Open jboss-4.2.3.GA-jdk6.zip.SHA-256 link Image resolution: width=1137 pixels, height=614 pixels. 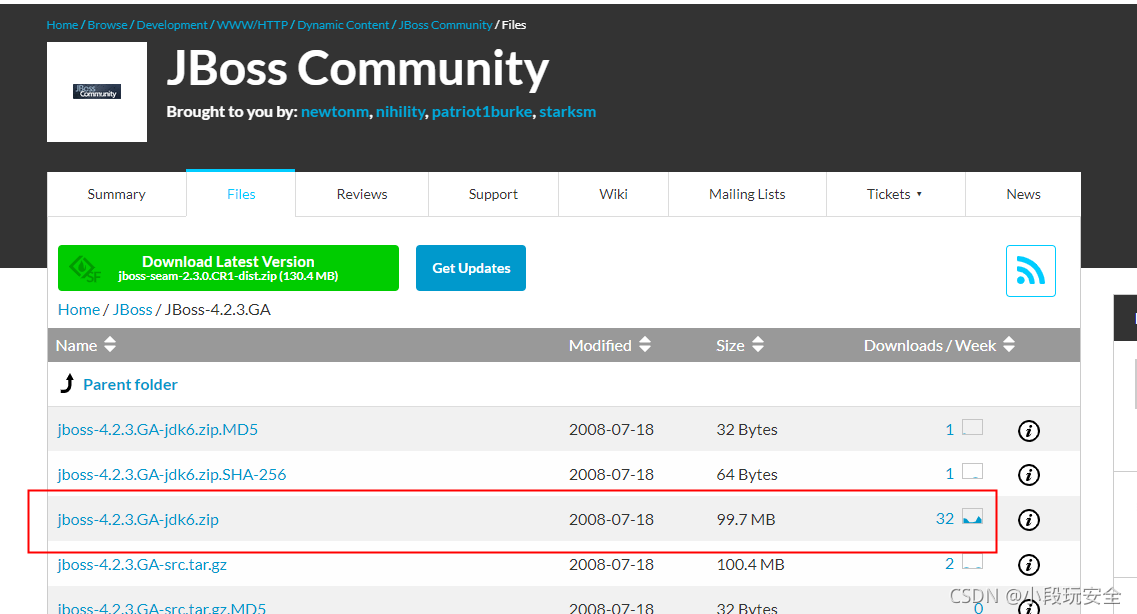click(172, 475)
